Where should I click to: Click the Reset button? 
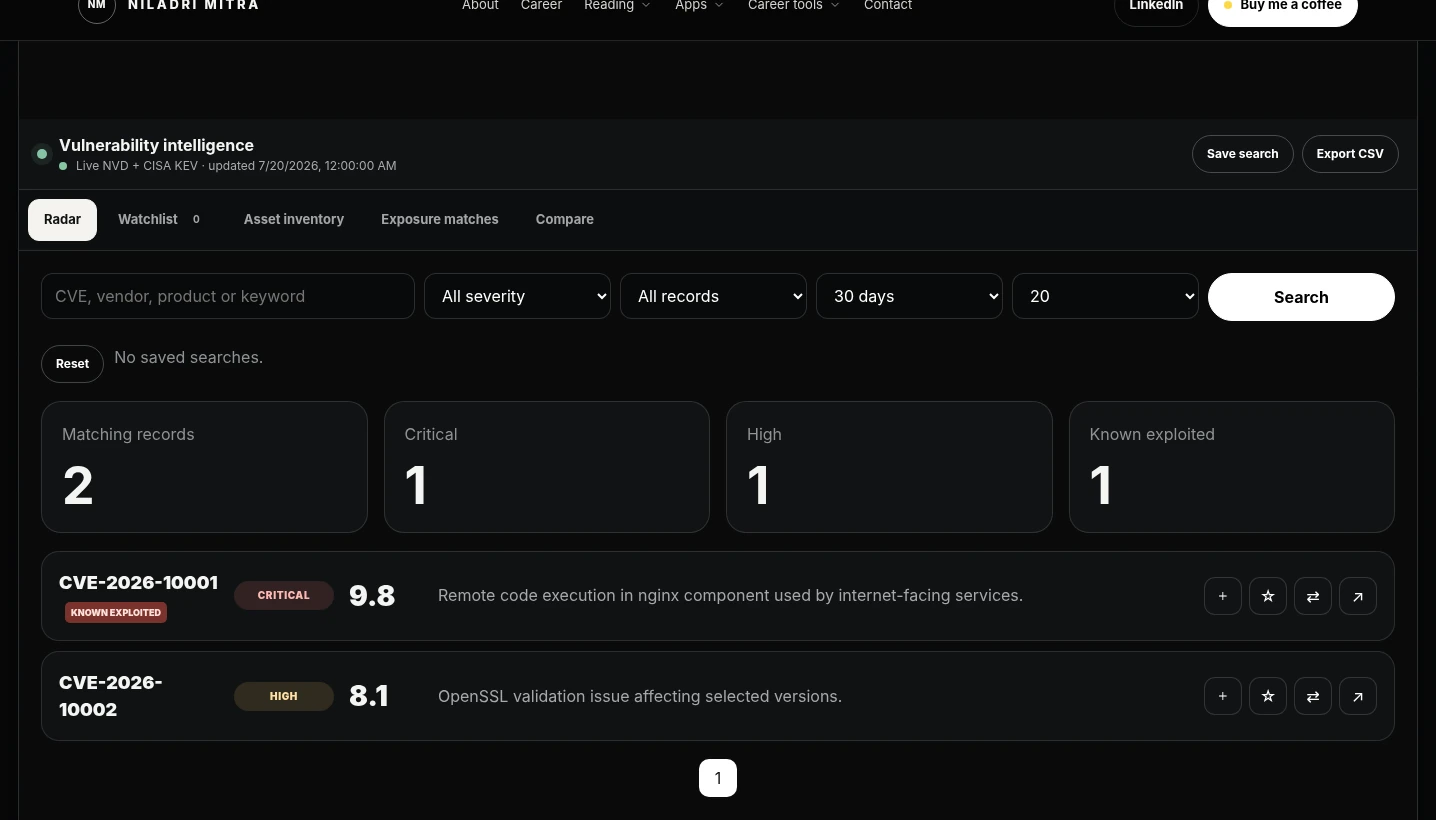point(72,364)
